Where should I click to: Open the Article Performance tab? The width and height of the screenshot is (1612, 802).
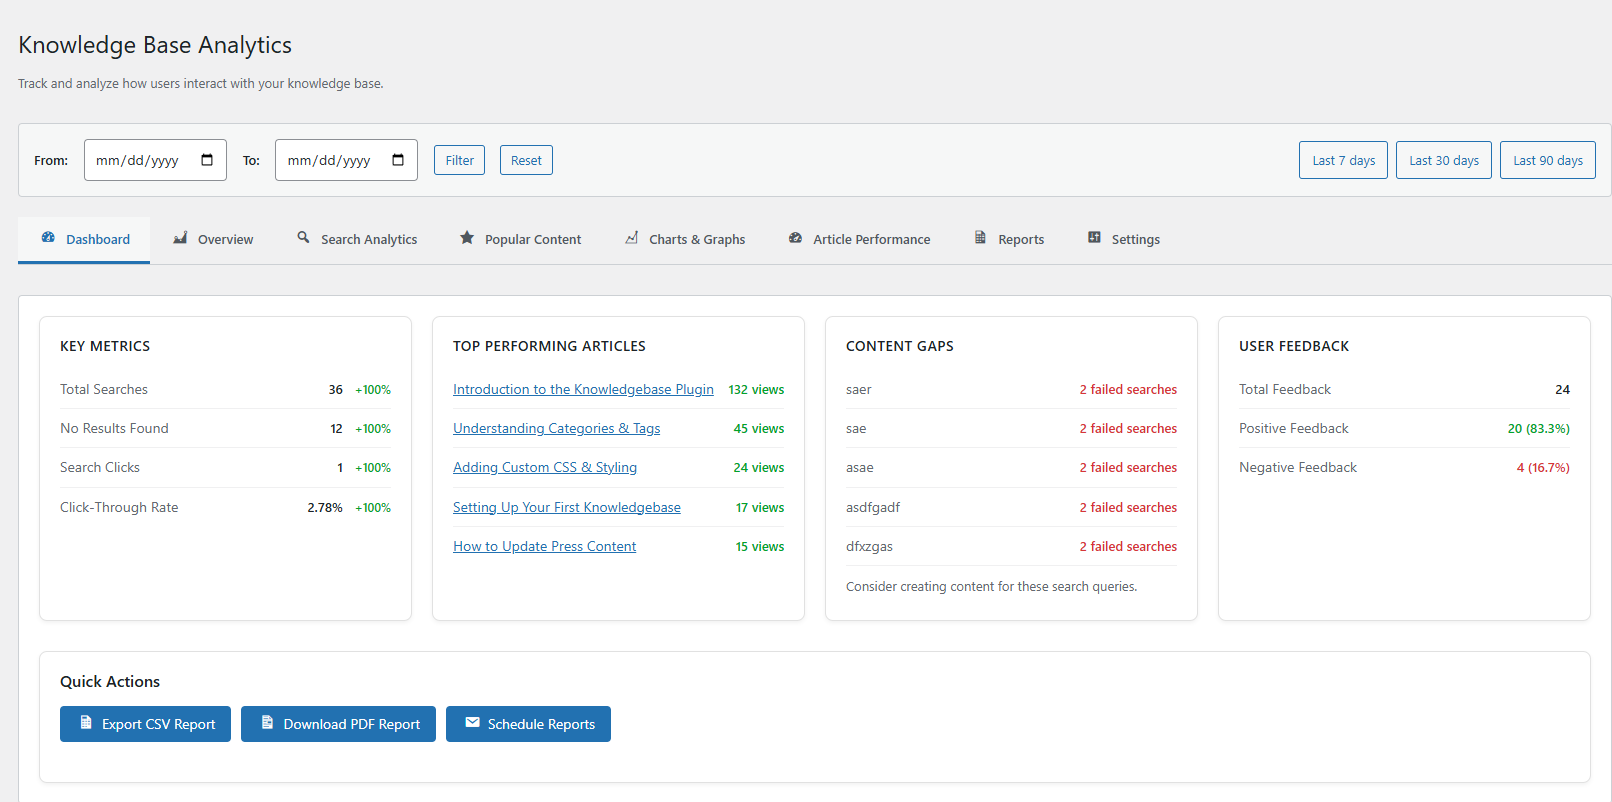(859, 240)
